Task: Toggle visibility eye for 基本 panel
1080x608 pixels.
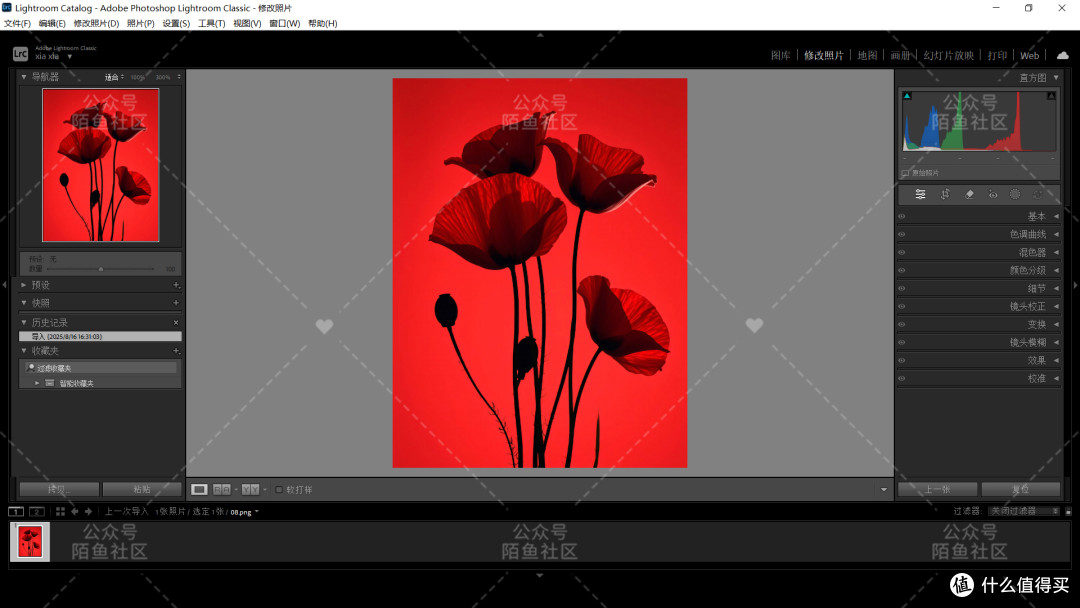Action: tap(902, 216)
